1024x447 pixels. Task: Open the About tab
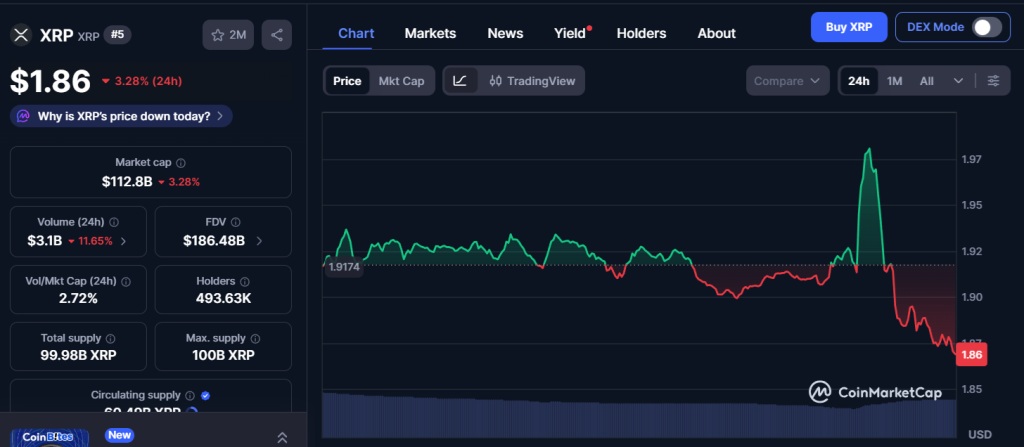click(716, 33)
